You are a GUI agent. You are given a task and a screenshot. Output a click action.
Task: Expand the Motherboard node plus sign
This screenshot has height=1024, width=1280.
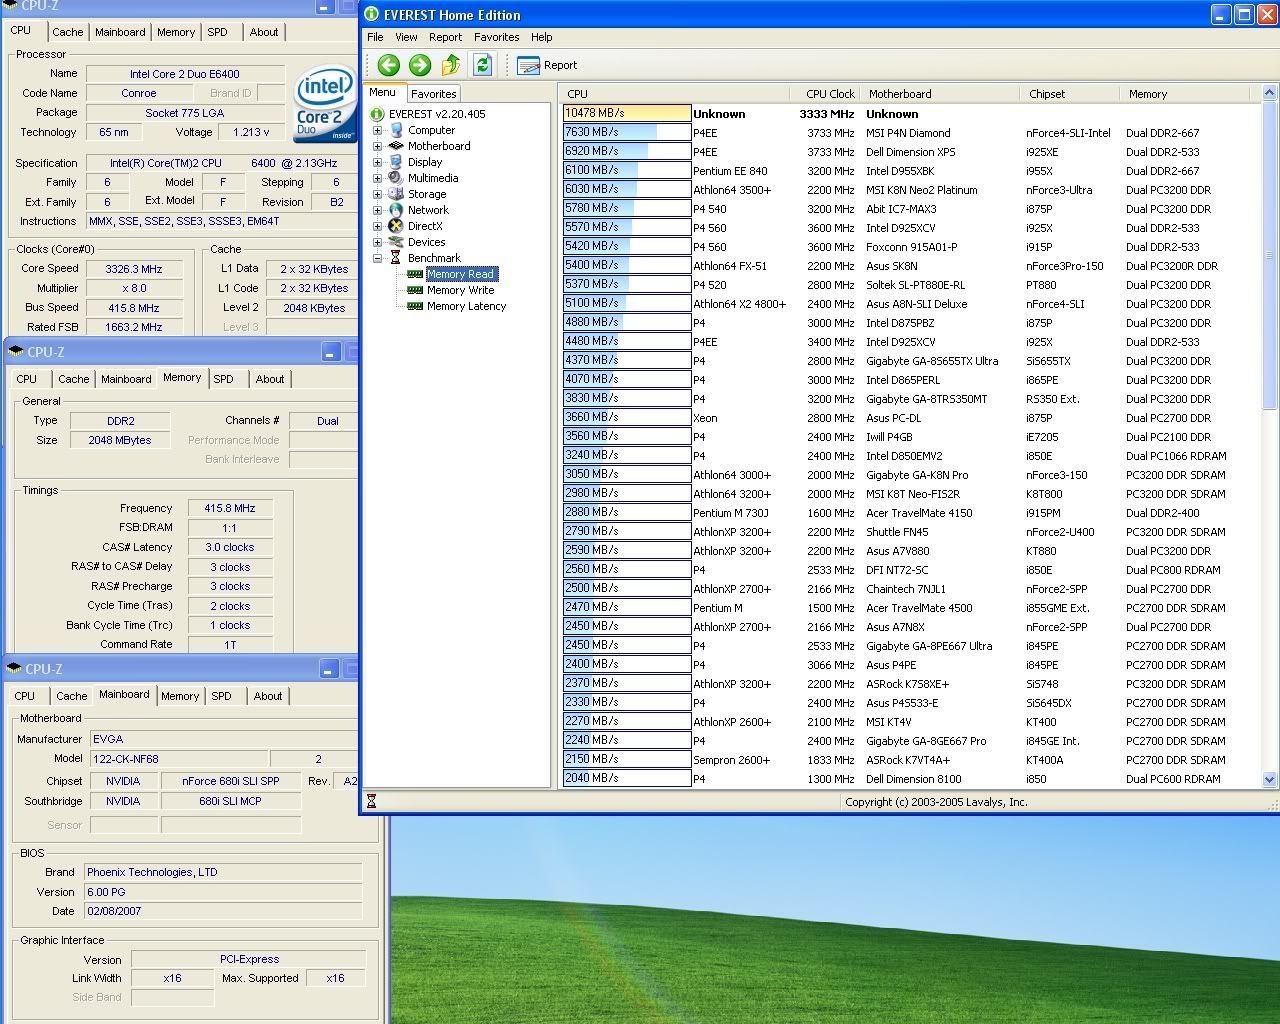pos(378,146)
